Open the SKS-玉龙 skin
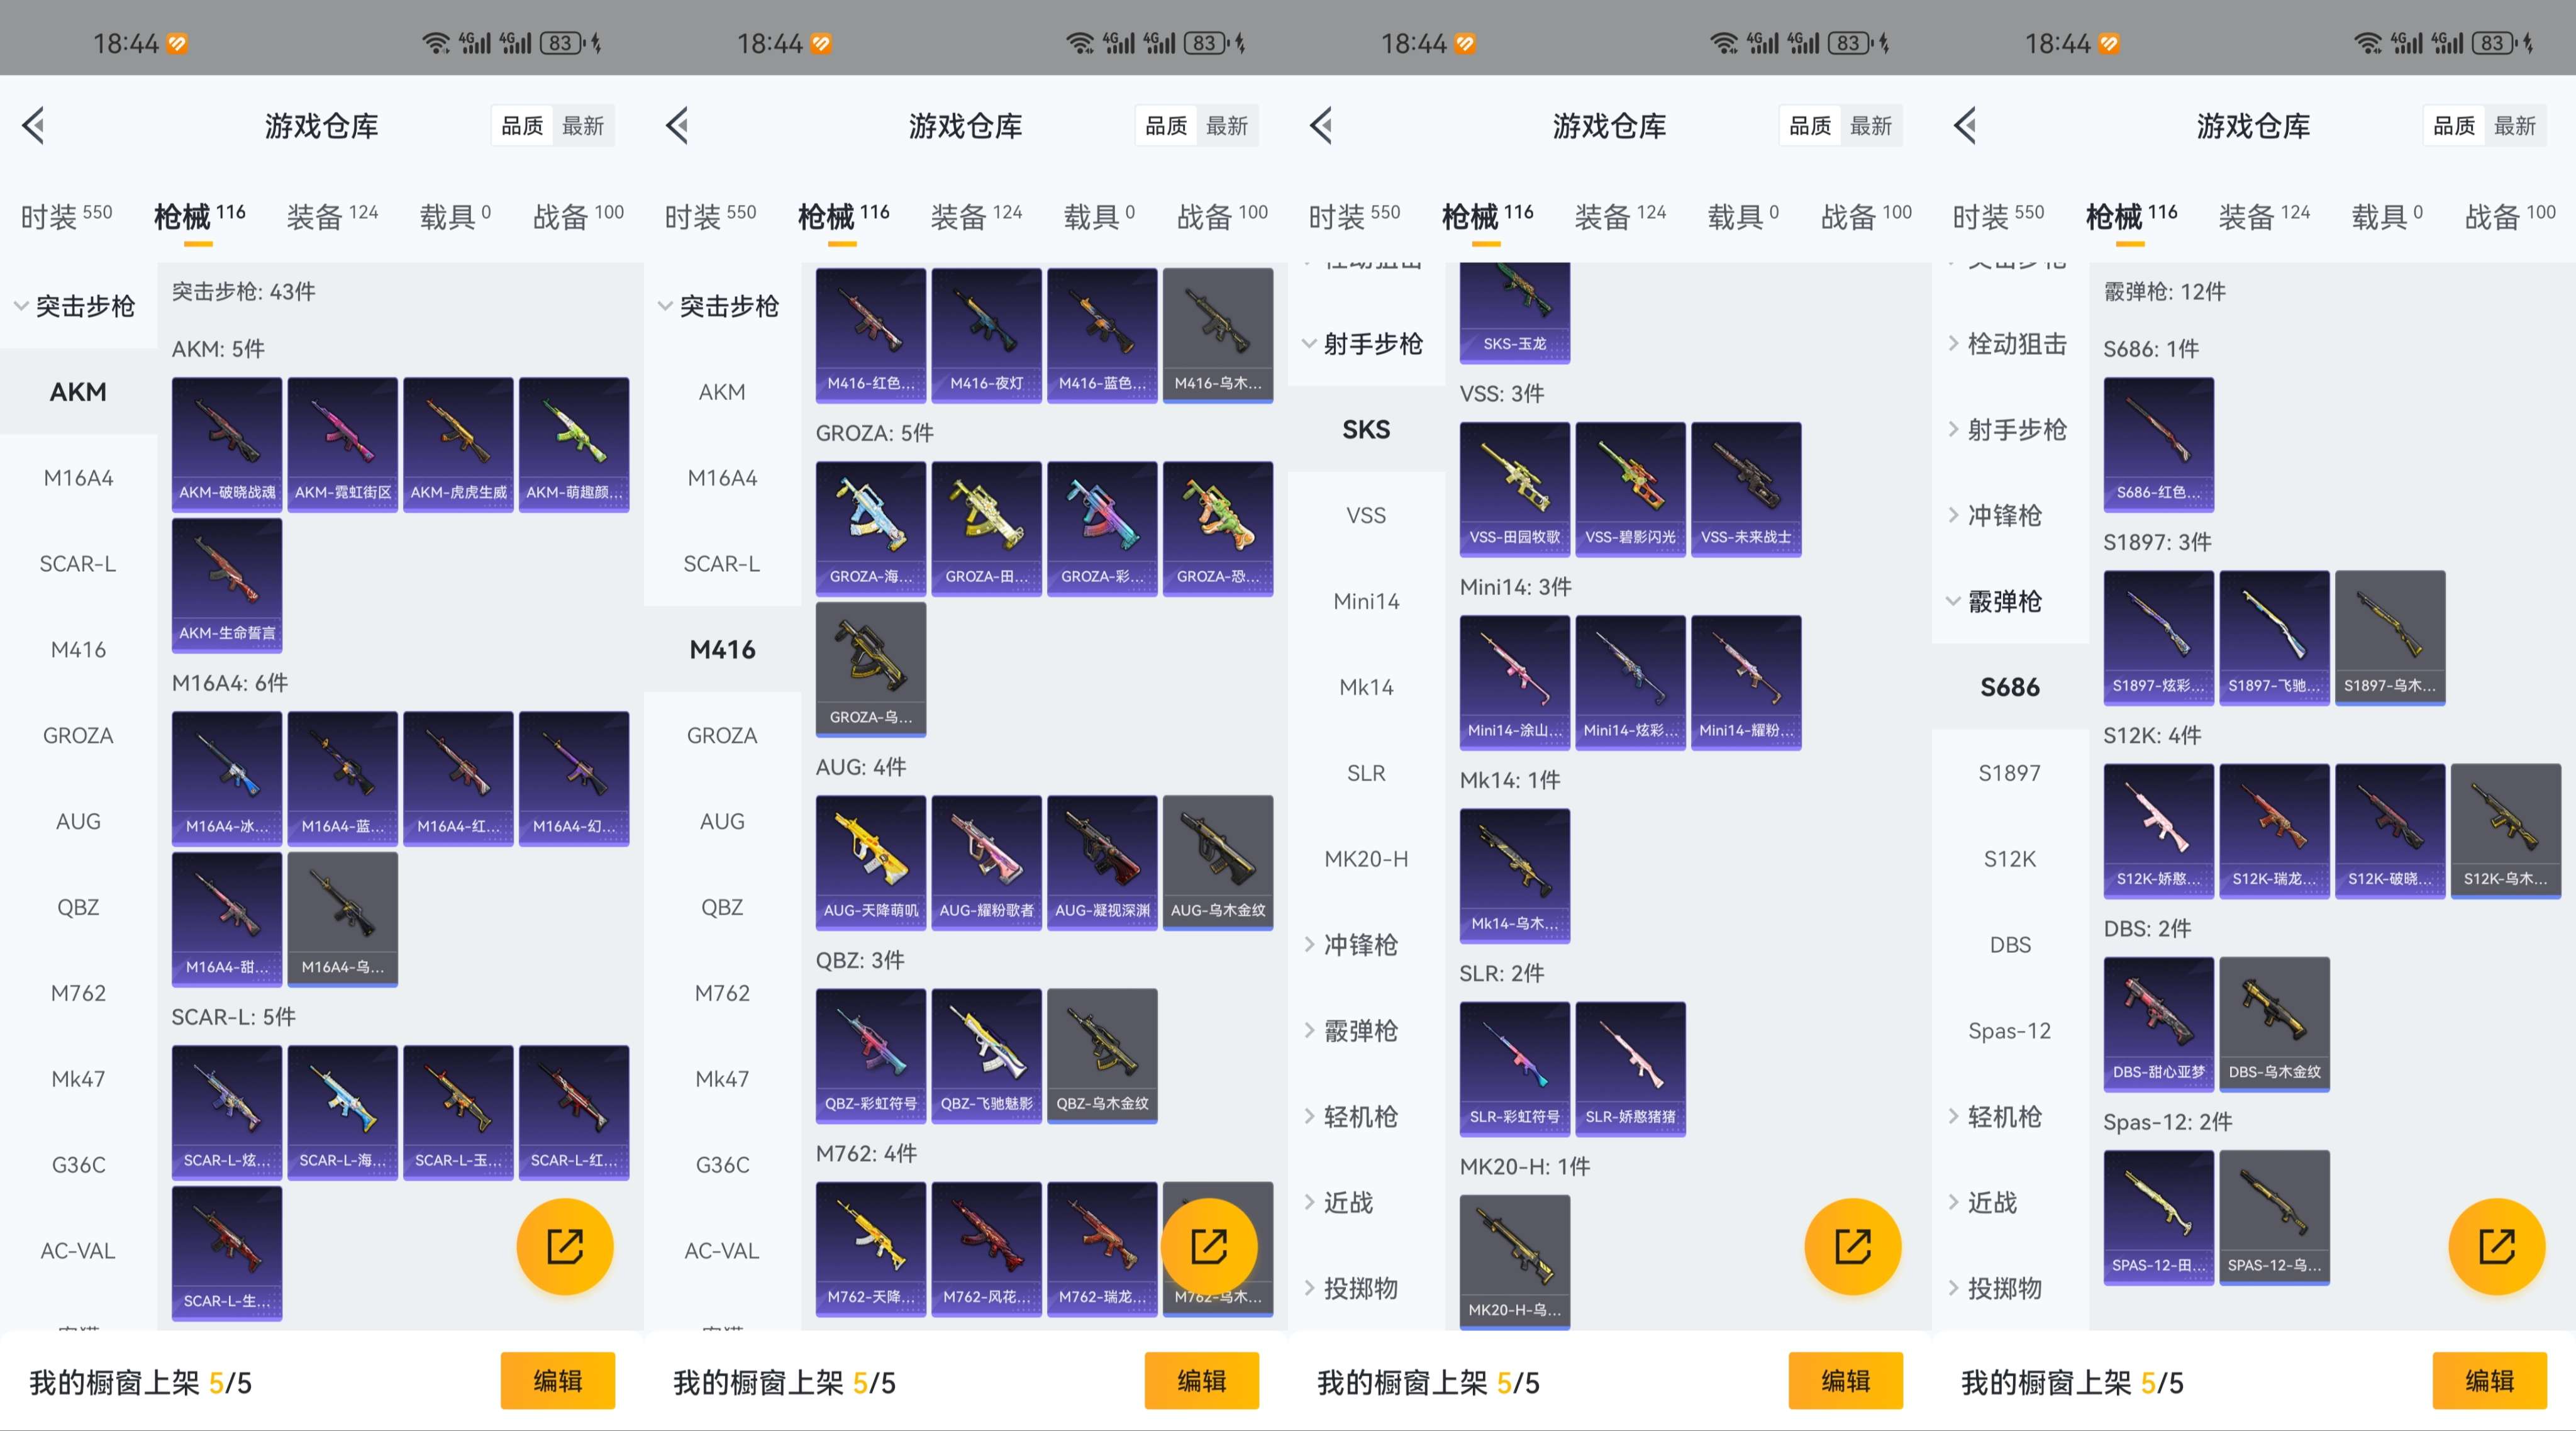Image resolution: width=2576 pixels, height=1431 pixels. 1515,312
